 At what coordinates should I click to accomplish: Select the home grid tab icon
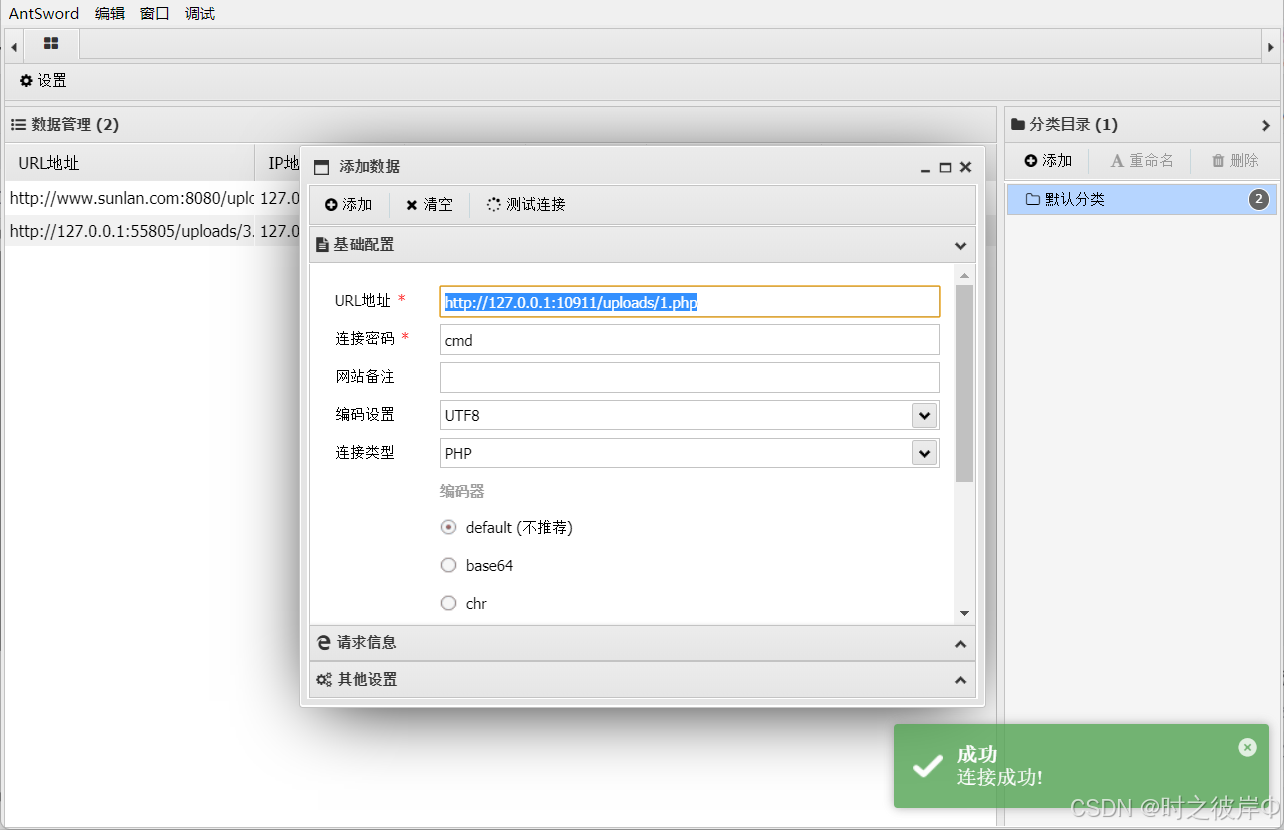[51, 44]
